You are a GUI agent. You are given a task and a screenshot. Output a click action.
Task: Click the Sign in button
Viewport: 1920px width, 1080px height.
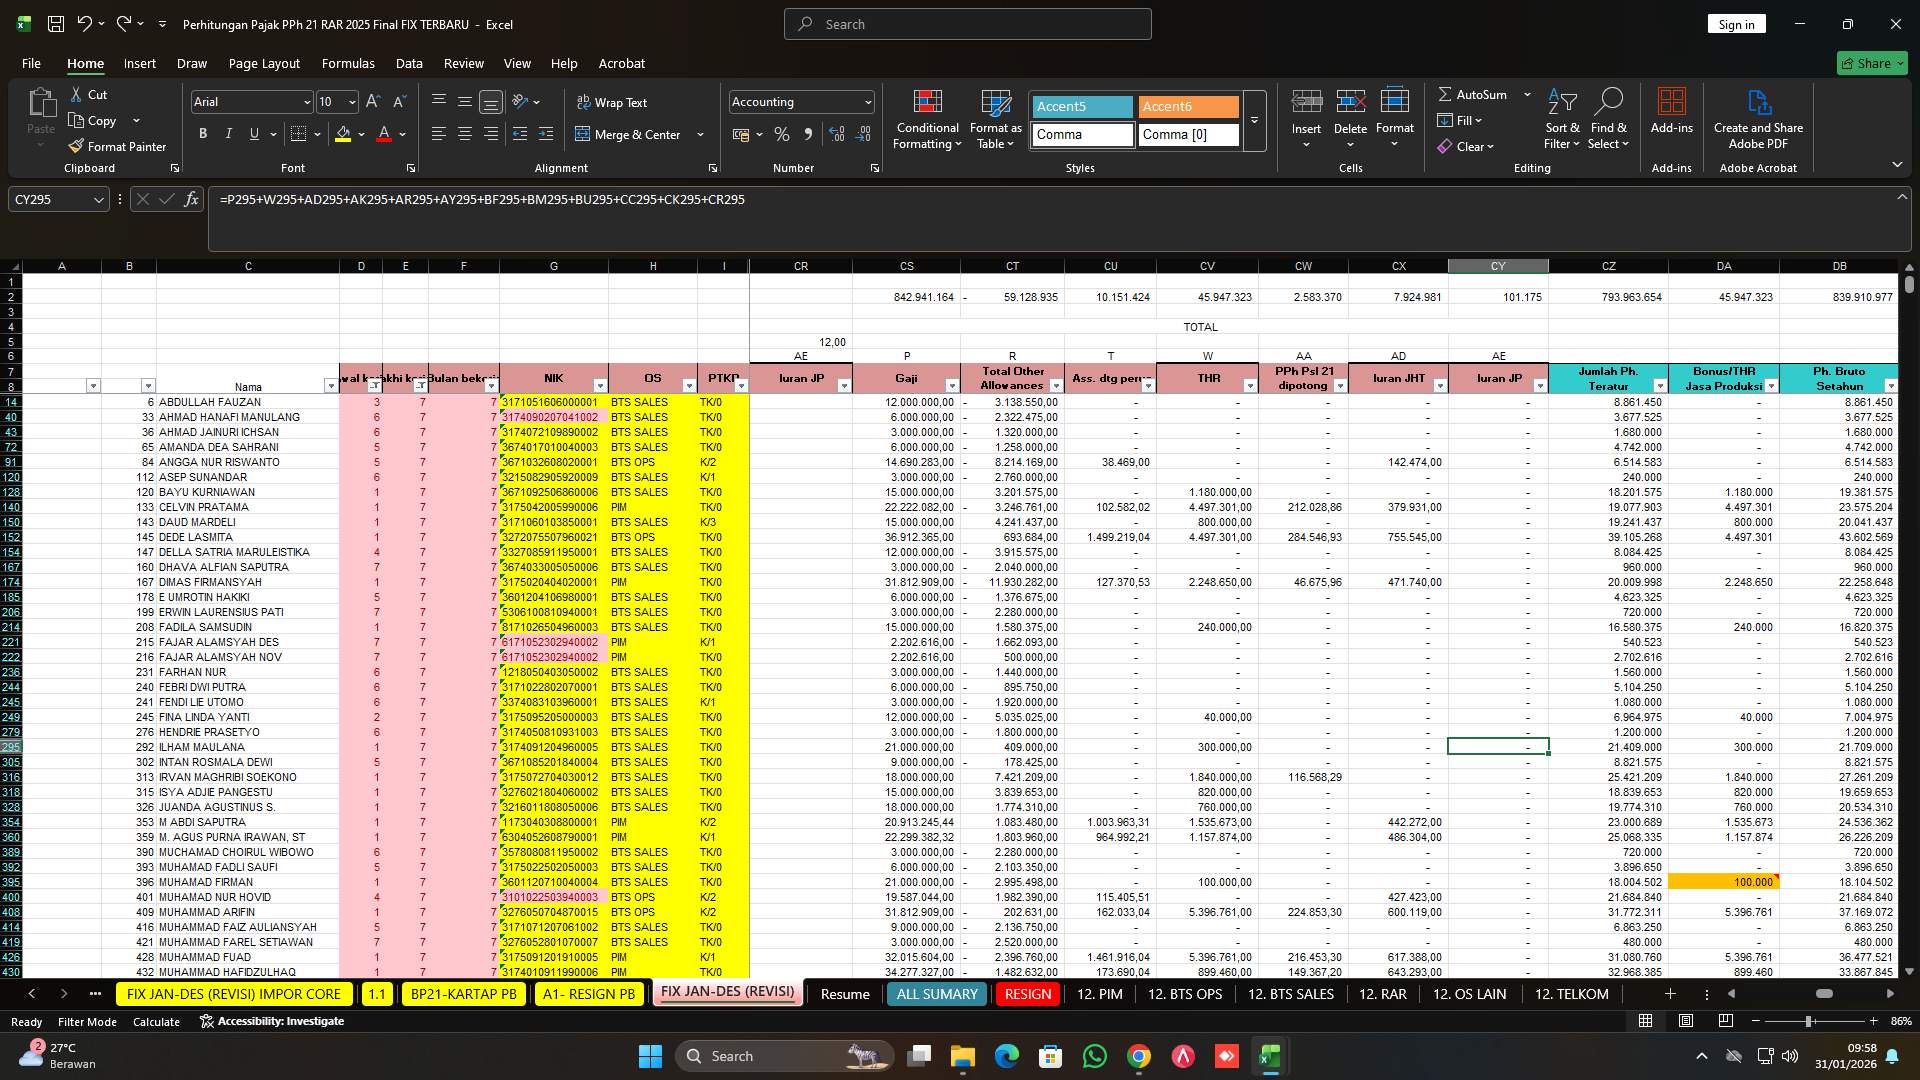click(x=1736, y=23)
